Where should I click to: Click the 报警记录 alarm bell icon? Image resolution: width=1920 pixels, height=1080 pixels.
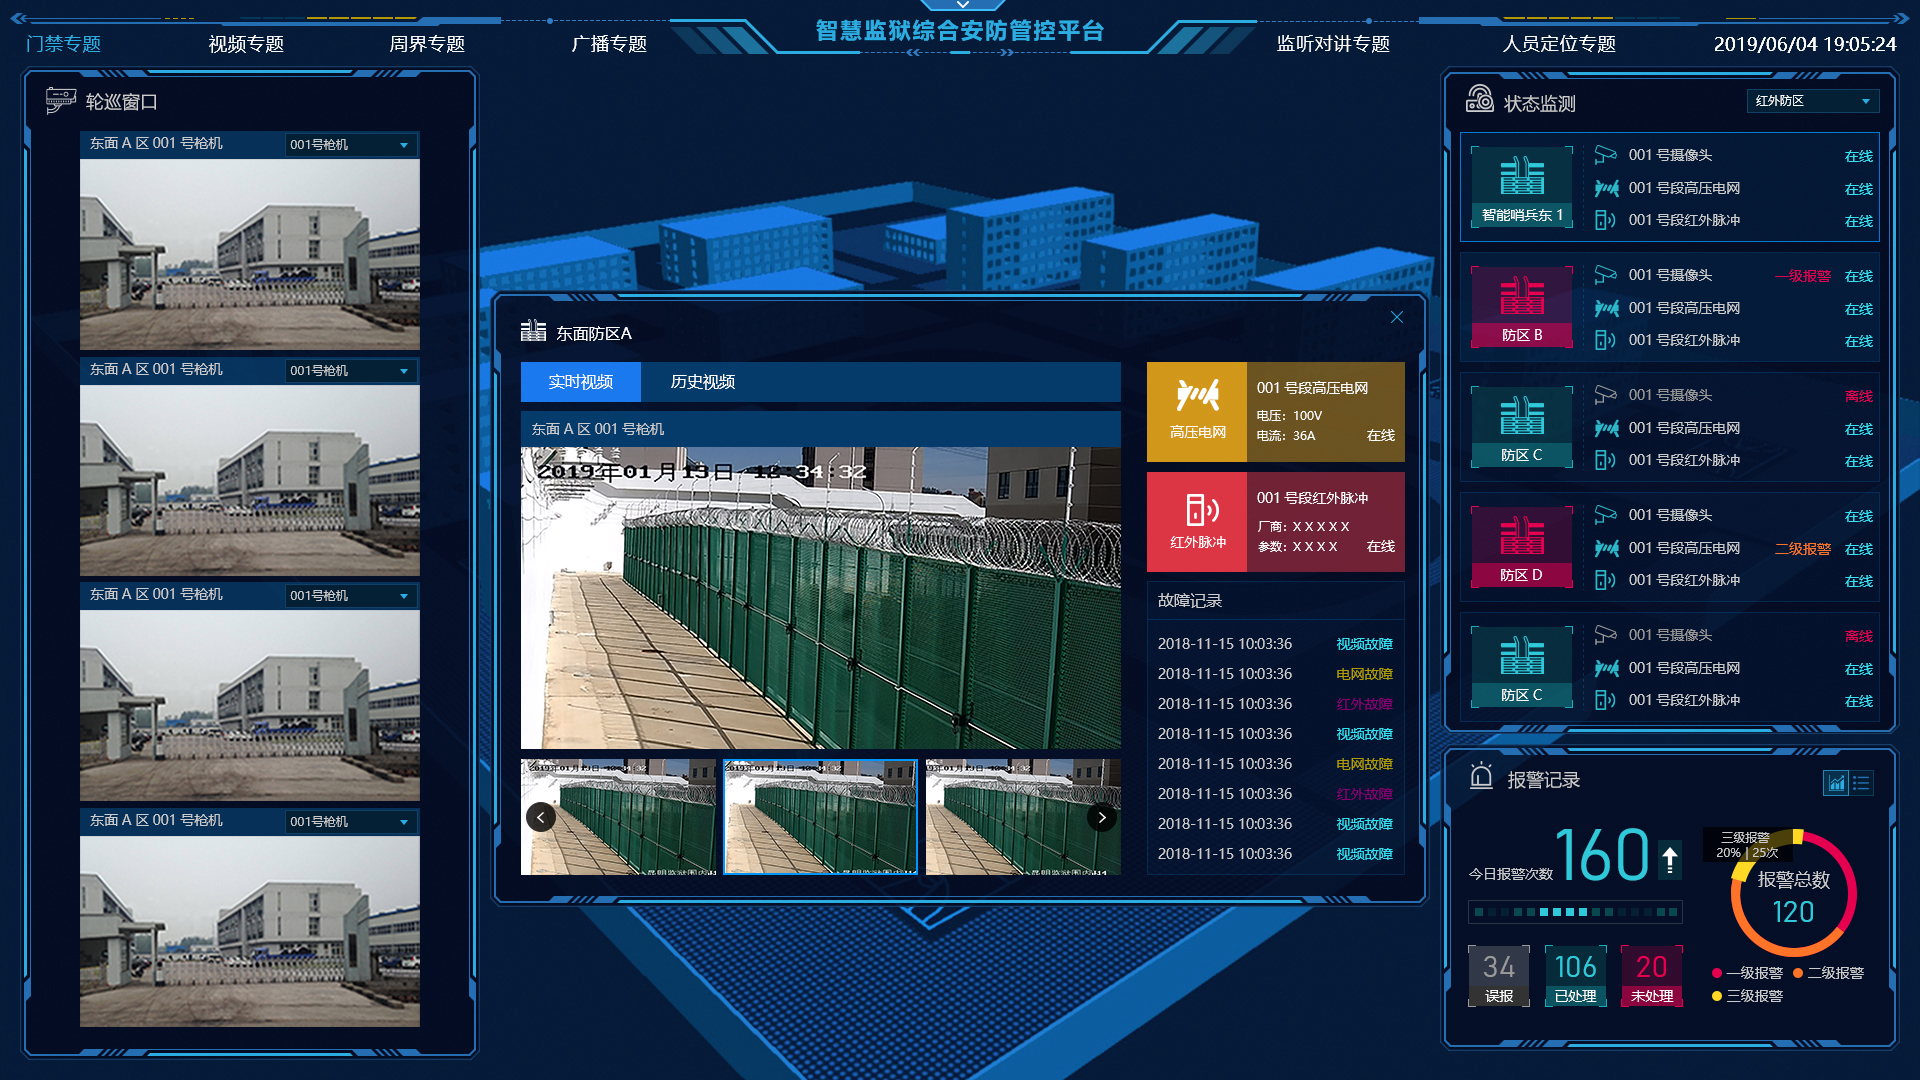(x=1481, y=777)
